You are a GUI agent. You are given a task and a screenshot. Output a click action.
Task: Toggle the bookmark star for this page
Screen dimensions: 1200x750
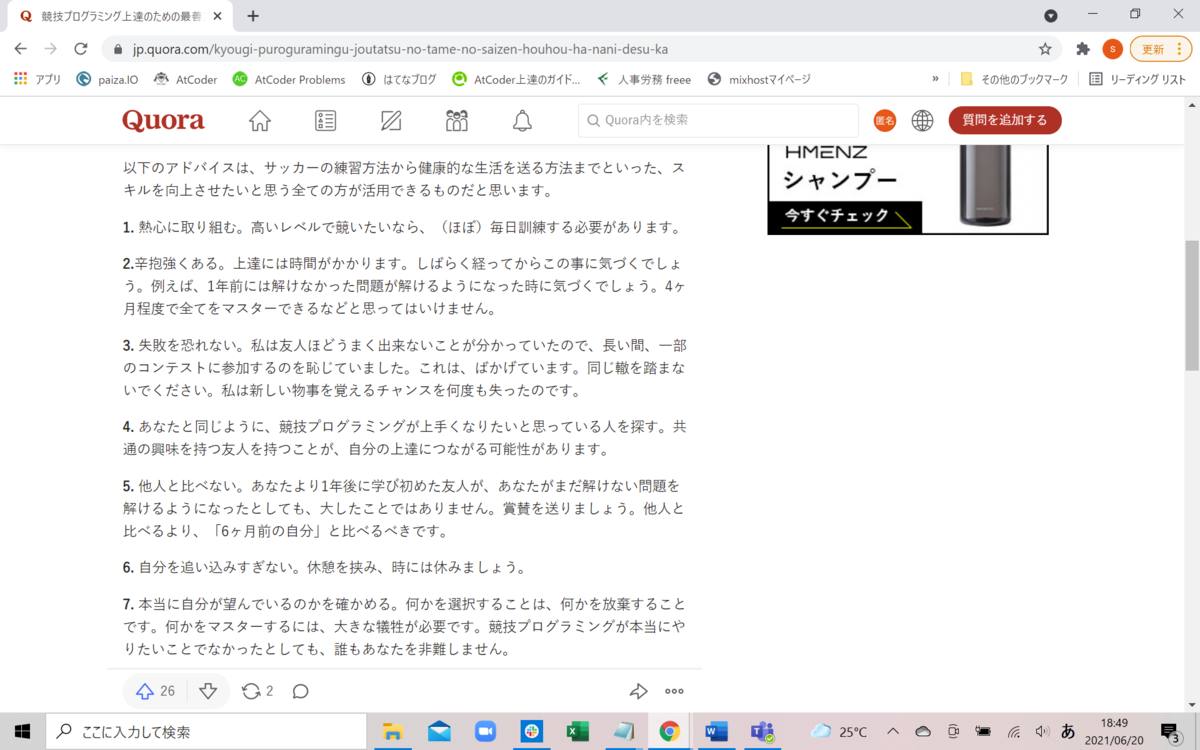[x=1044, y=48]
